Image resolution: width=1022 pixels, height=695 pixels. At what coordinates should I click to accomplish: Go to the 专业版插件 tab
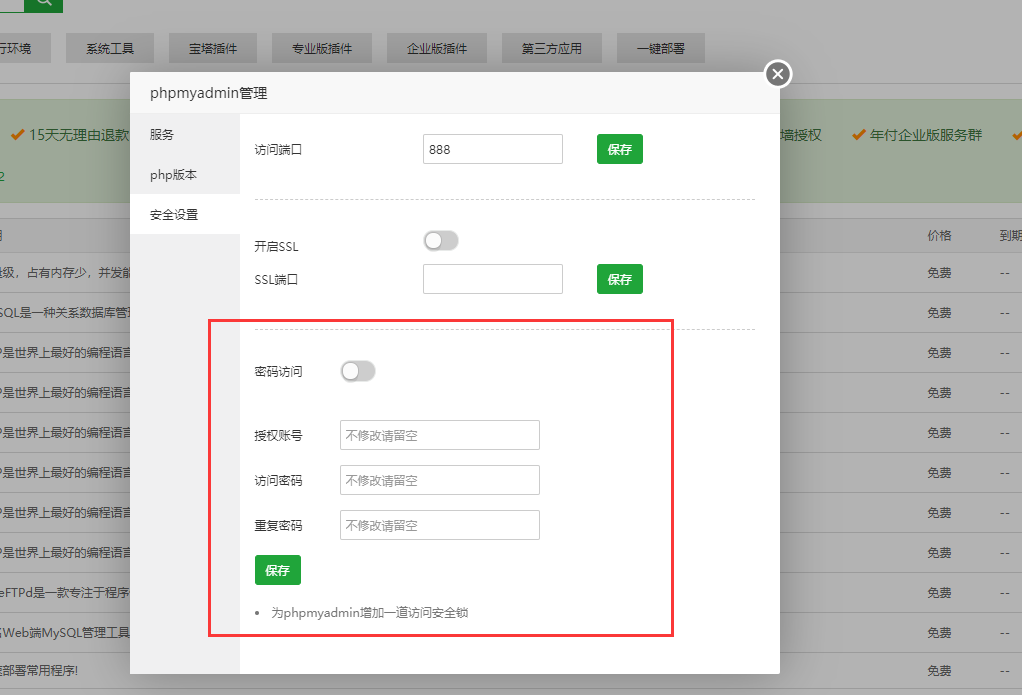(x=321, y=48)
